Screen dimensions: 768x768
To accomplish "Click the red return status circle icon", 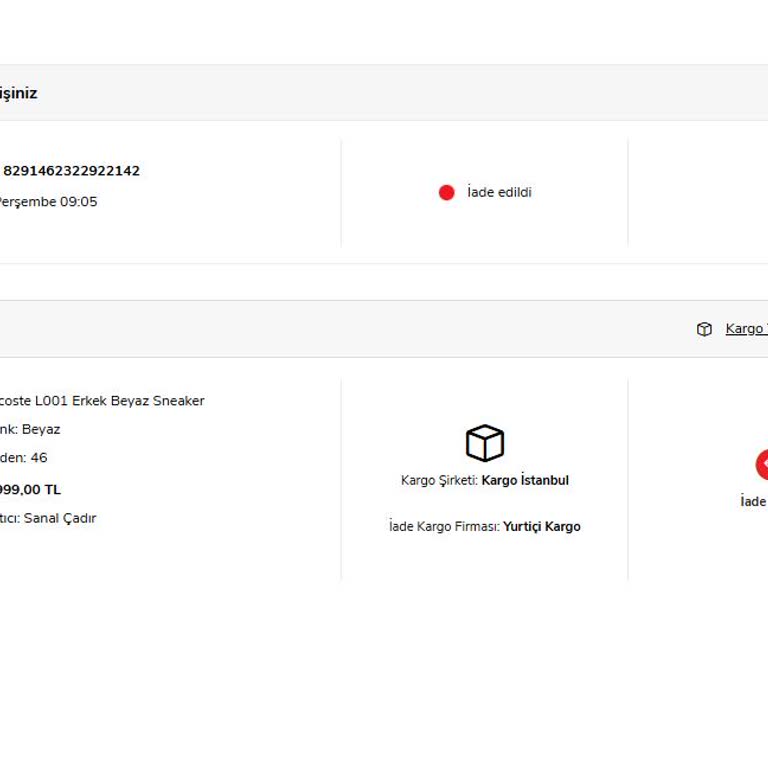I will click(762, 464).
